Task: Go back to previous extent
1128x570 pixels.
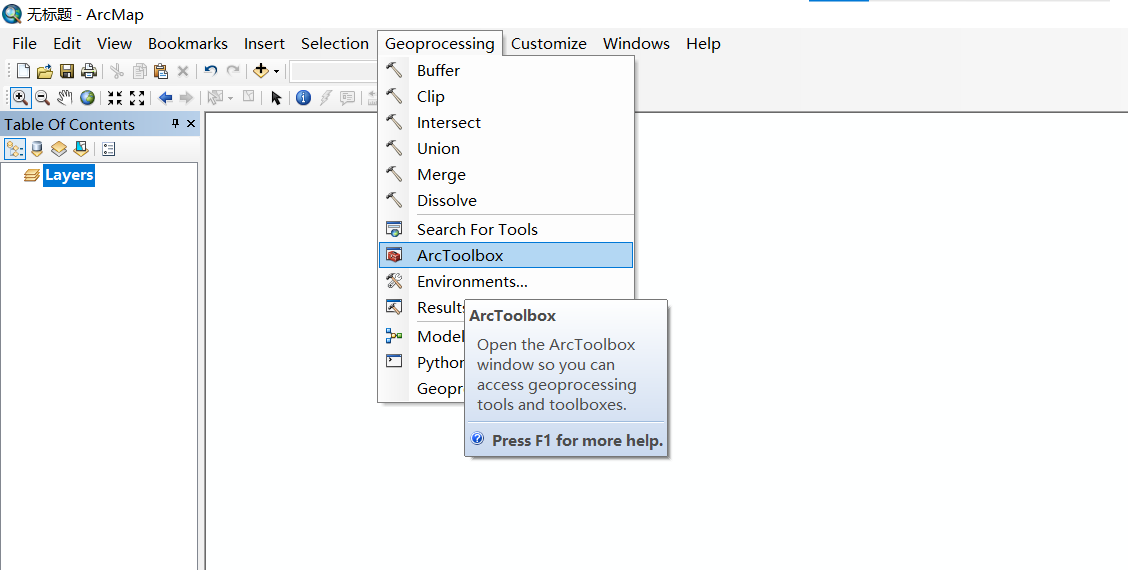Action: pyautogui.click(x=165, y=97)
